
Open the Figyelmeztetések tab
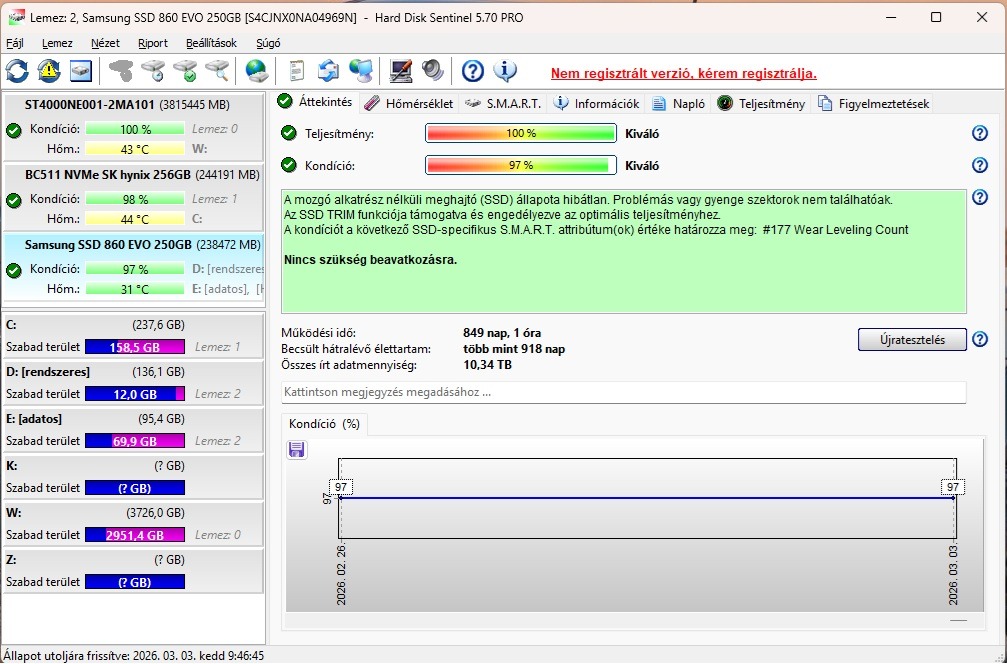[874, 103]
